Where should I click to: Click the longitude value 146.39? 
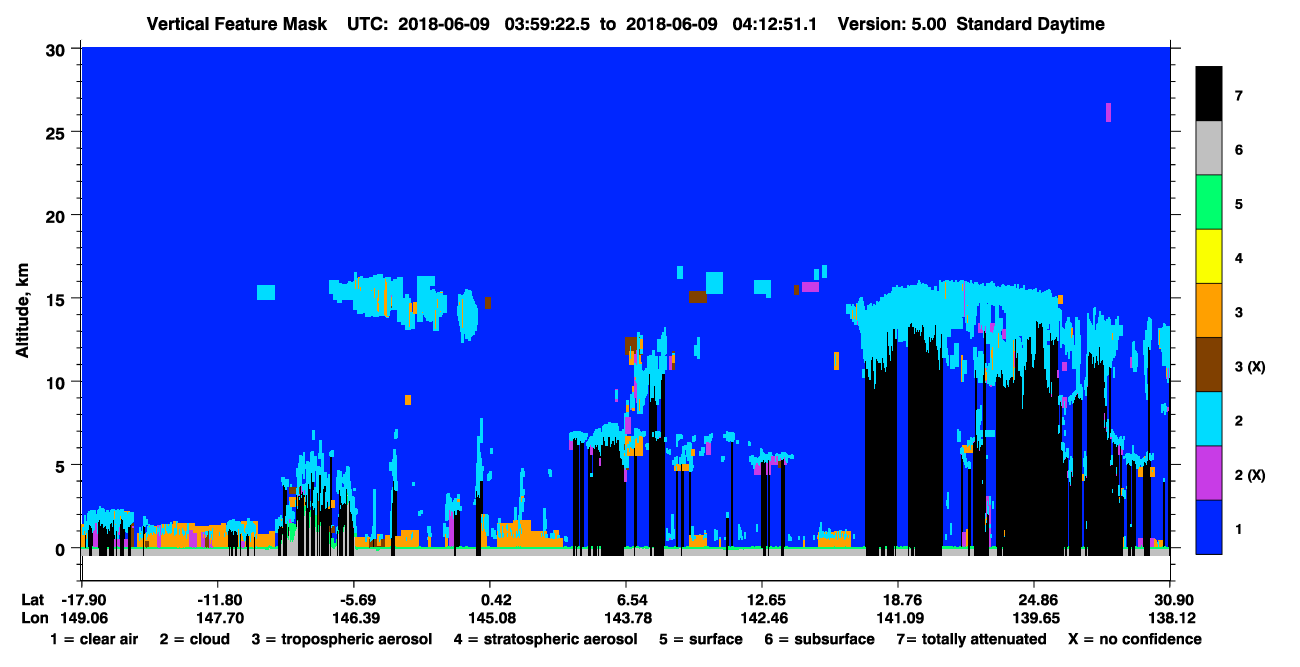(x=356, y=618)
